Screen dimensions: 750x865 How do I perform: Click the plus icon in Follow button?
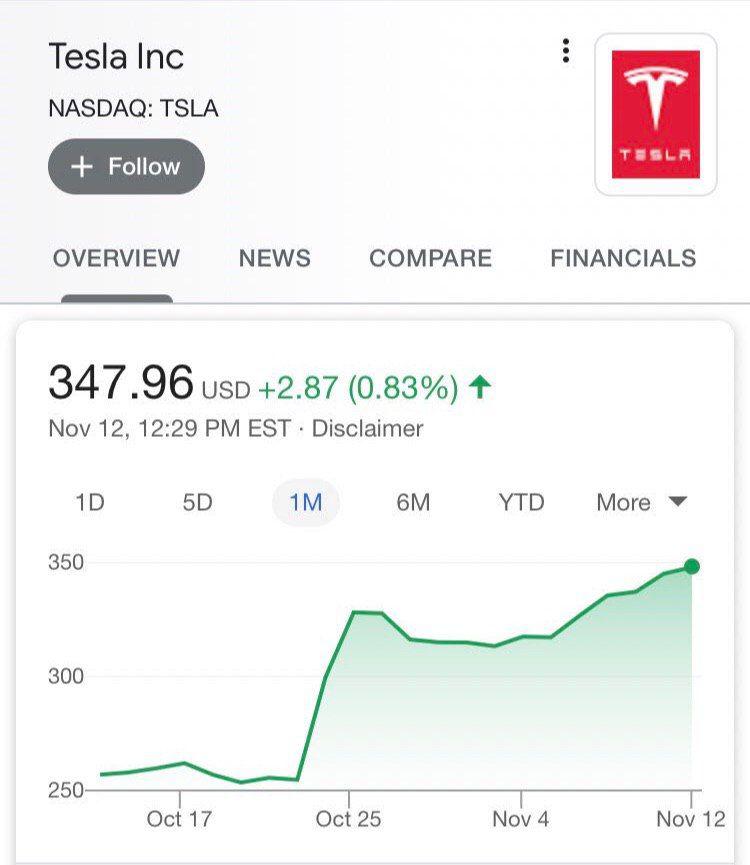tap(82, 167)
